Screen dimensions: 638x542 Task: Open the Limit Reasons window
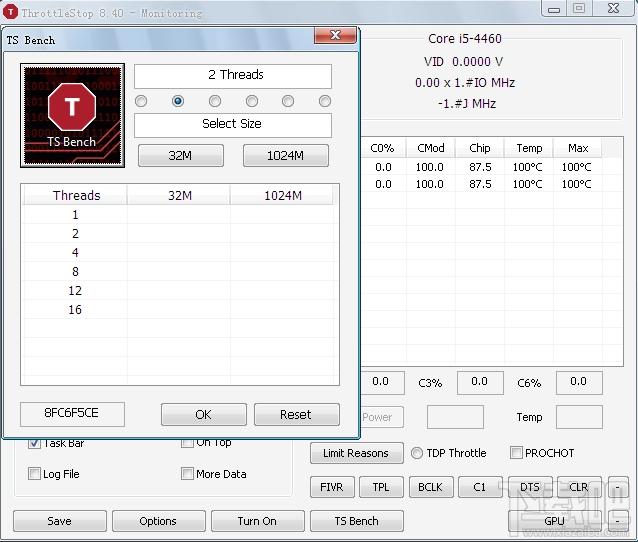click(x=356, y=453)
